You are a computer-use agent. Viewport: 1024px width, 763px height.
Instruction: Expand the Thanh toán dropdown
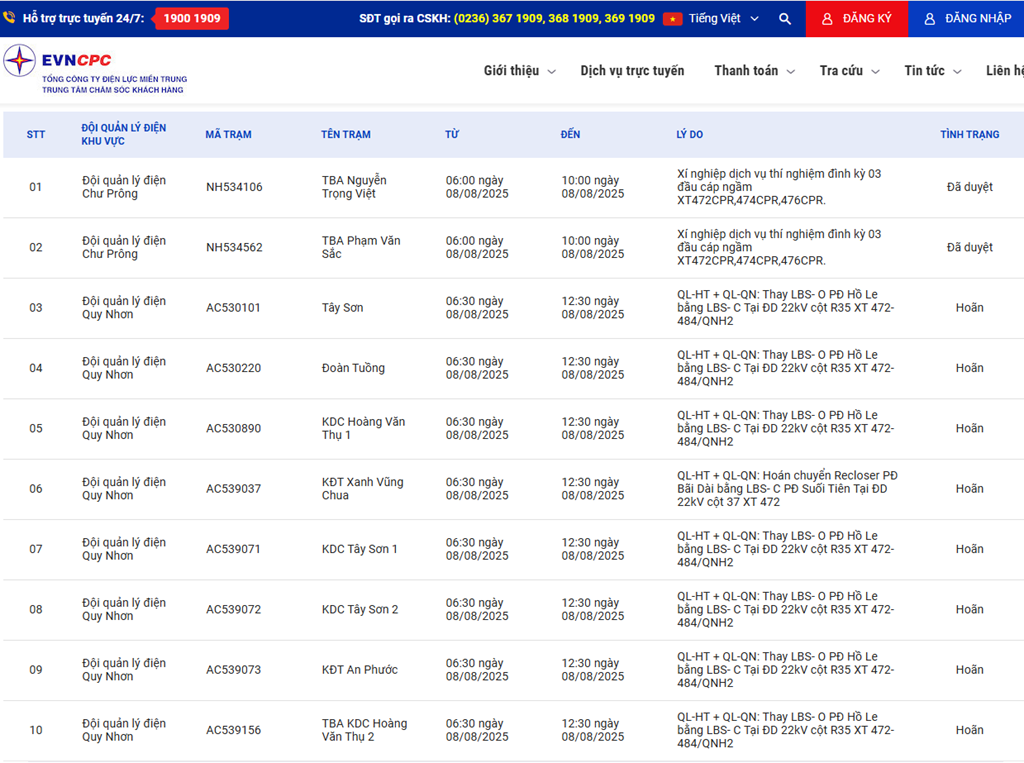(754, 71)
